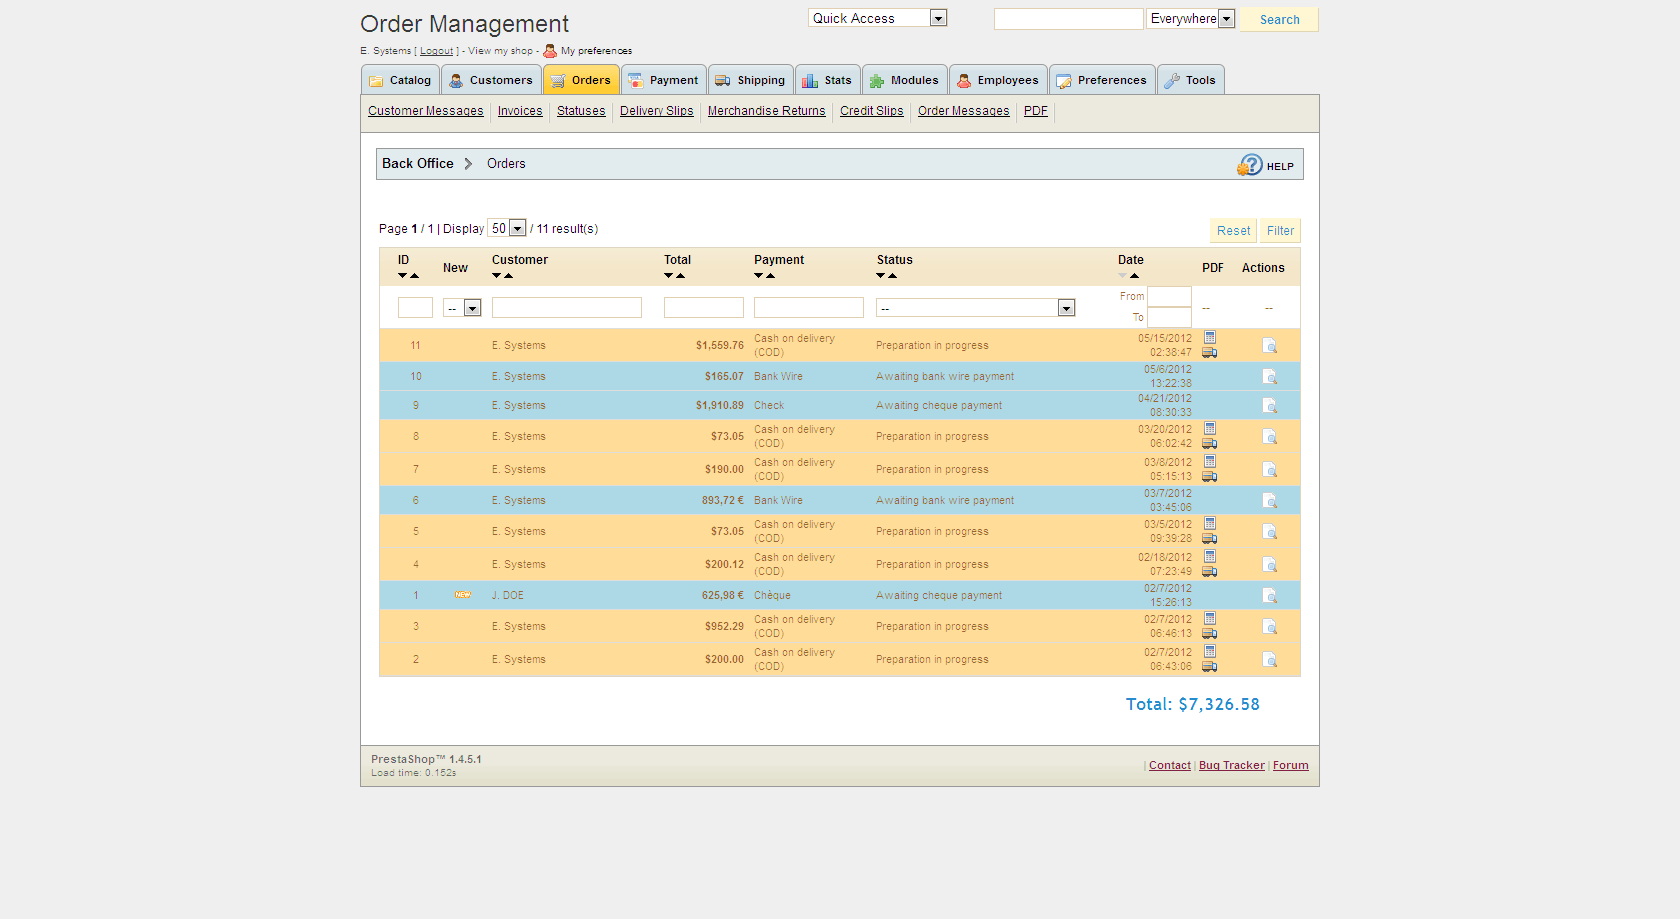Download the PDF invoice icon for order 11

(x=1210, y=338)
